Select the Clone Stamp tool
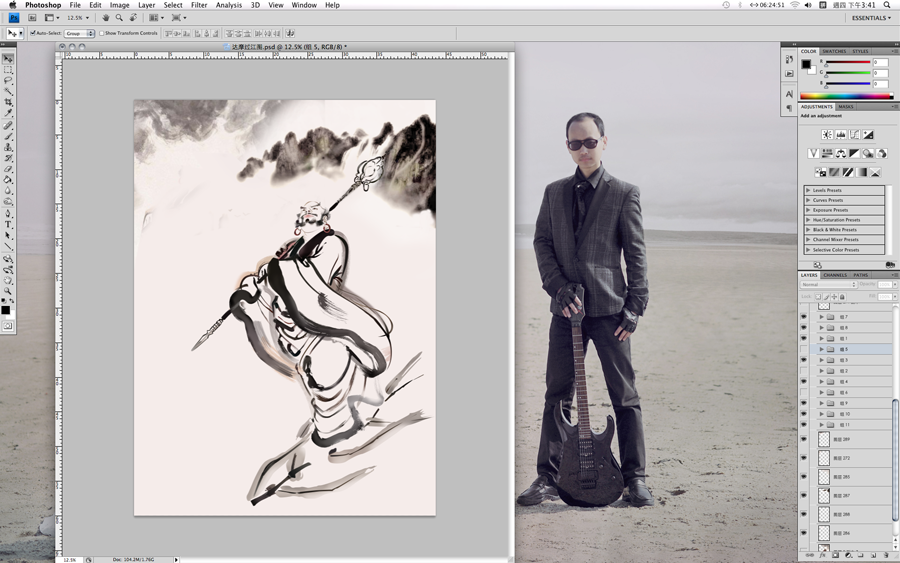900x563 pixels. (7, 147)
